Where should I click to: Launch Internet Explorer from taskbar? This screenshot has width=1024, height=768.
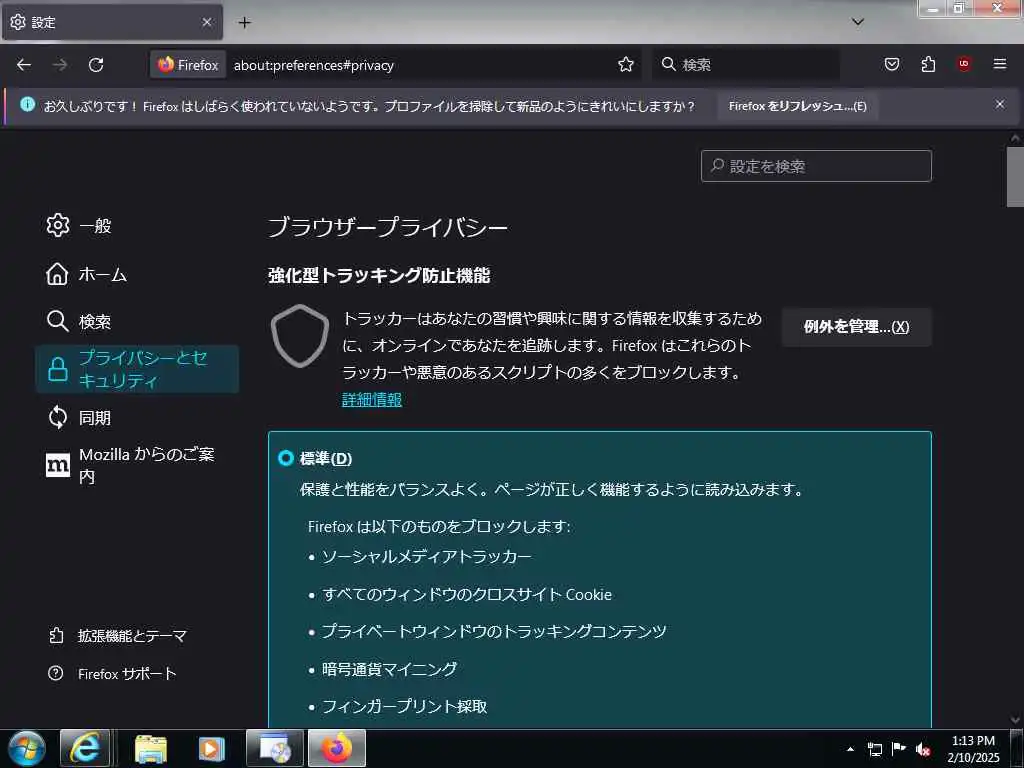[x=86, y=748]
